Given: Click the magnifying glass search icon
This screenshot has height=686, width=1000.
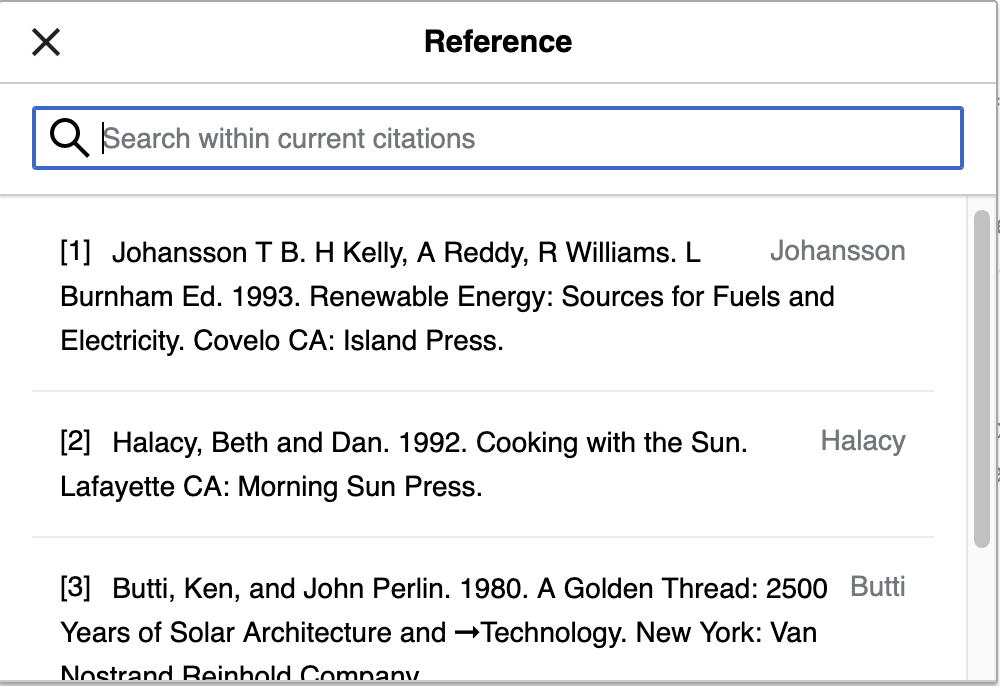Looking at the screenshot, I should tap(69, 138).
